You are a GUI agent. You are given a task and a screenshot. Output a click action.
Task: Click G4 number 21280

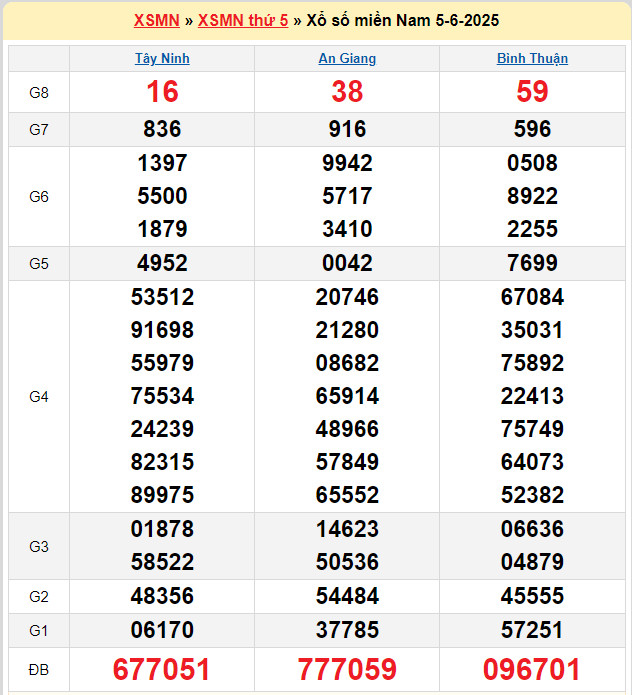pyautogui.click(x=347, y=330)
